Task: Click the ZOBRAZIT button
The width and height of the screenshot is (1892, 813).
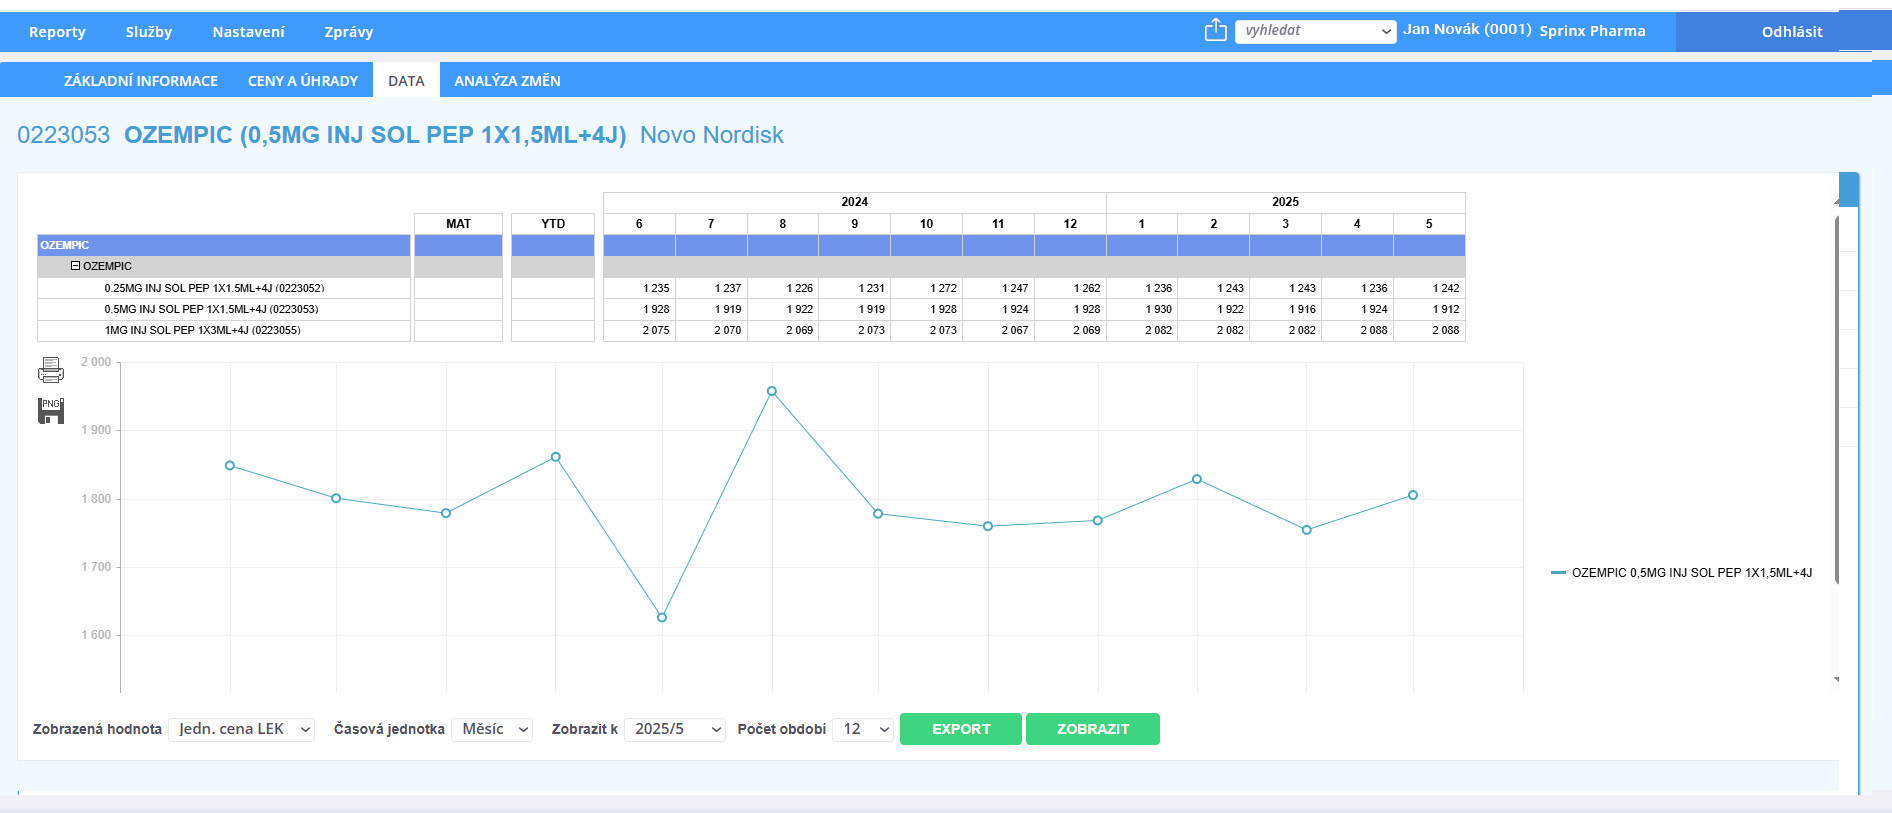Action: 1093,729
